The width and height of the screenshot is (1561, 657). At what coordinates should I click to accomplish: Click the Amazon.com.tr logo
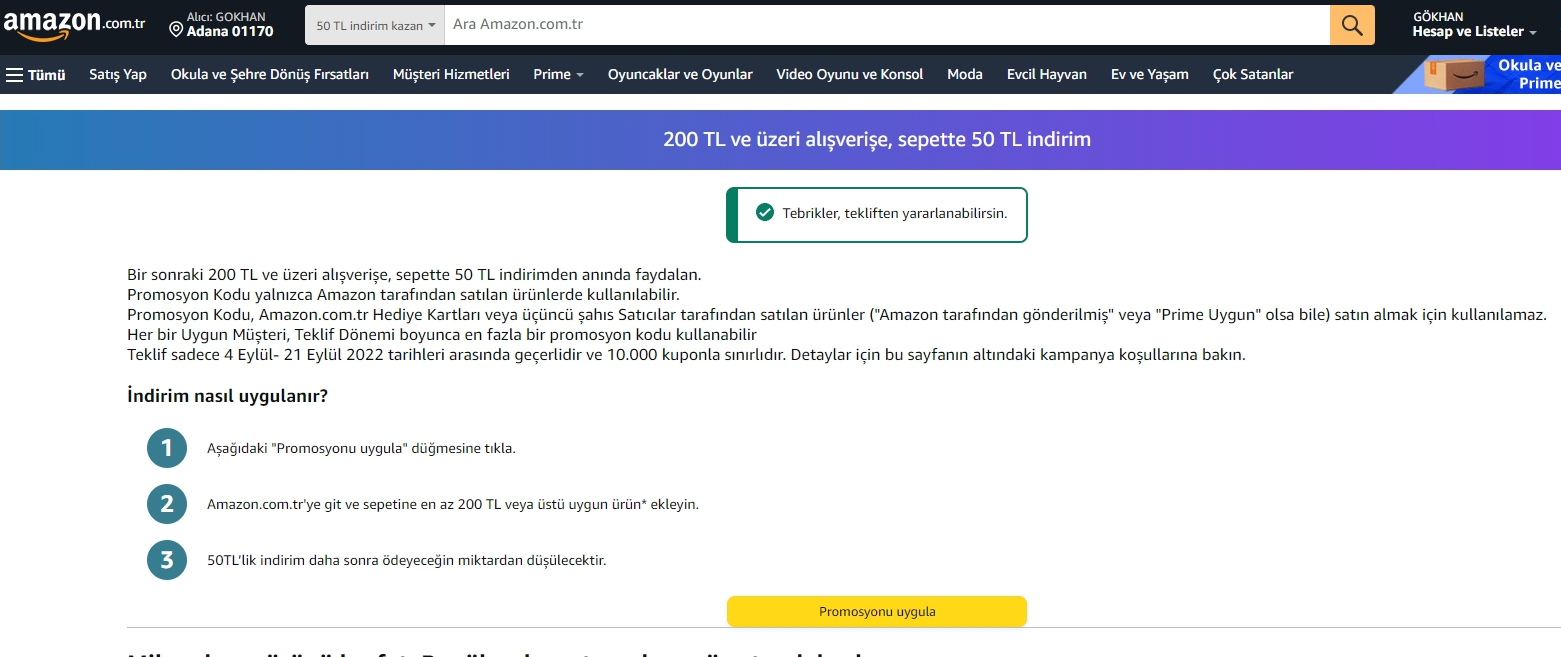[x=75, y=25]
